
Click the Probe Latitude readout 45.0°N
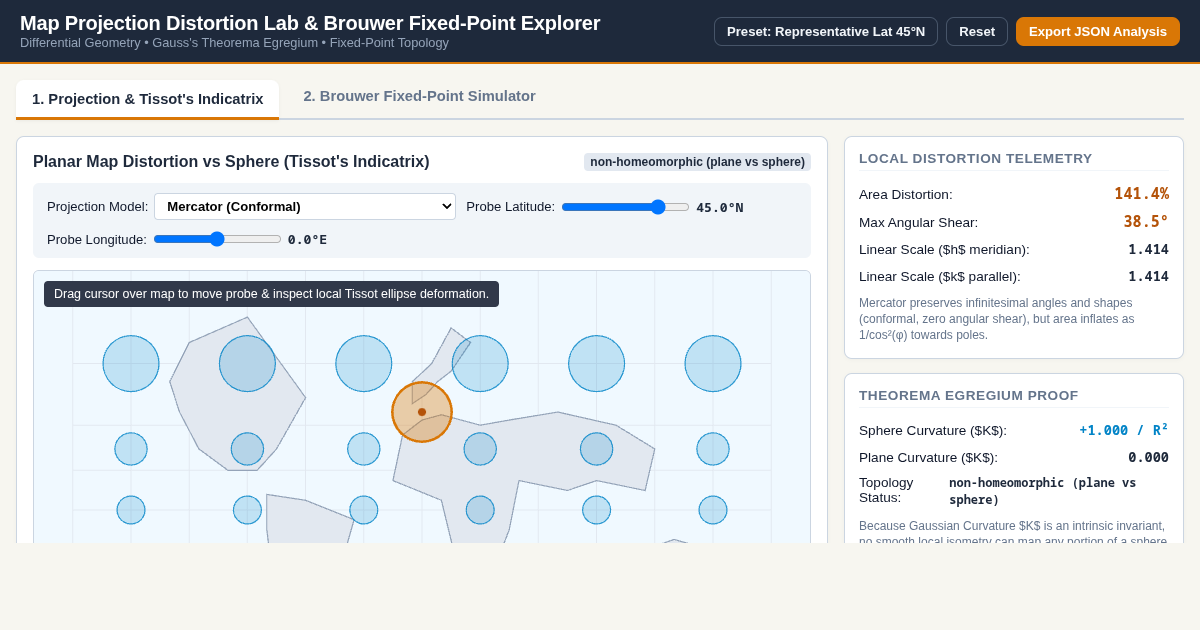pos(720,208)
